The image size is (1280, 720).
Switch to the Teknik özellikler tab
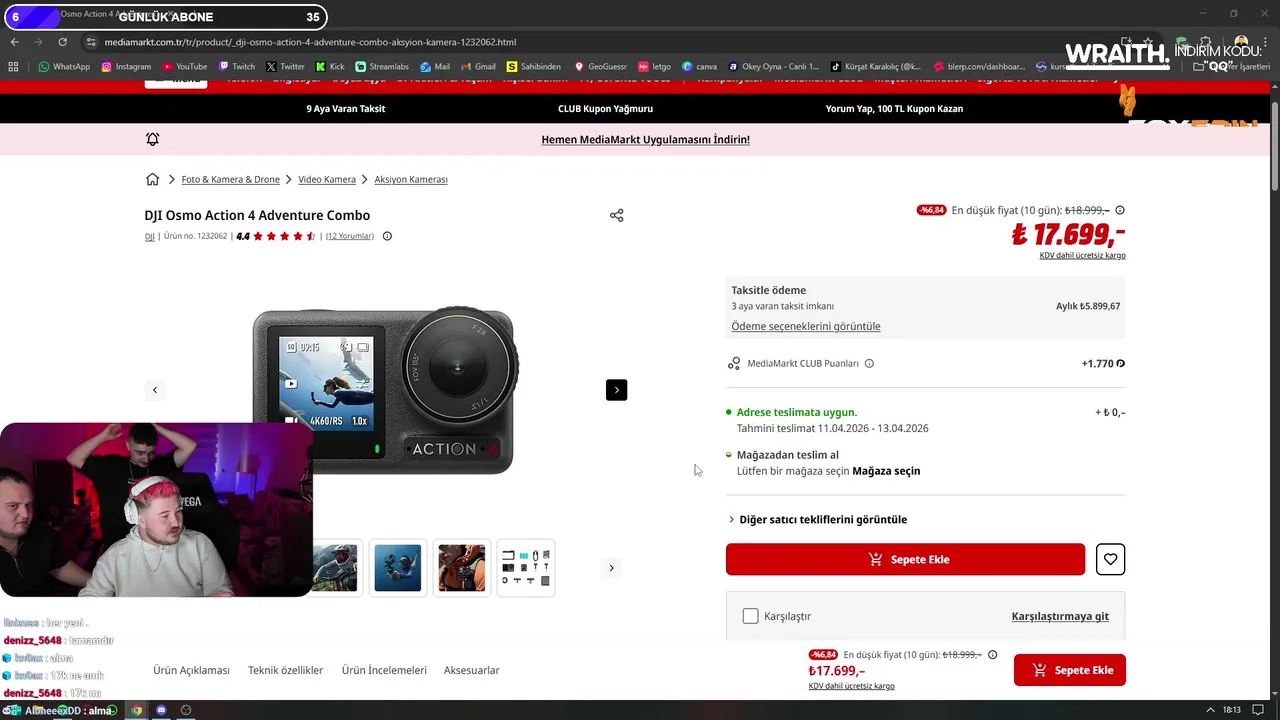point(286,670)
